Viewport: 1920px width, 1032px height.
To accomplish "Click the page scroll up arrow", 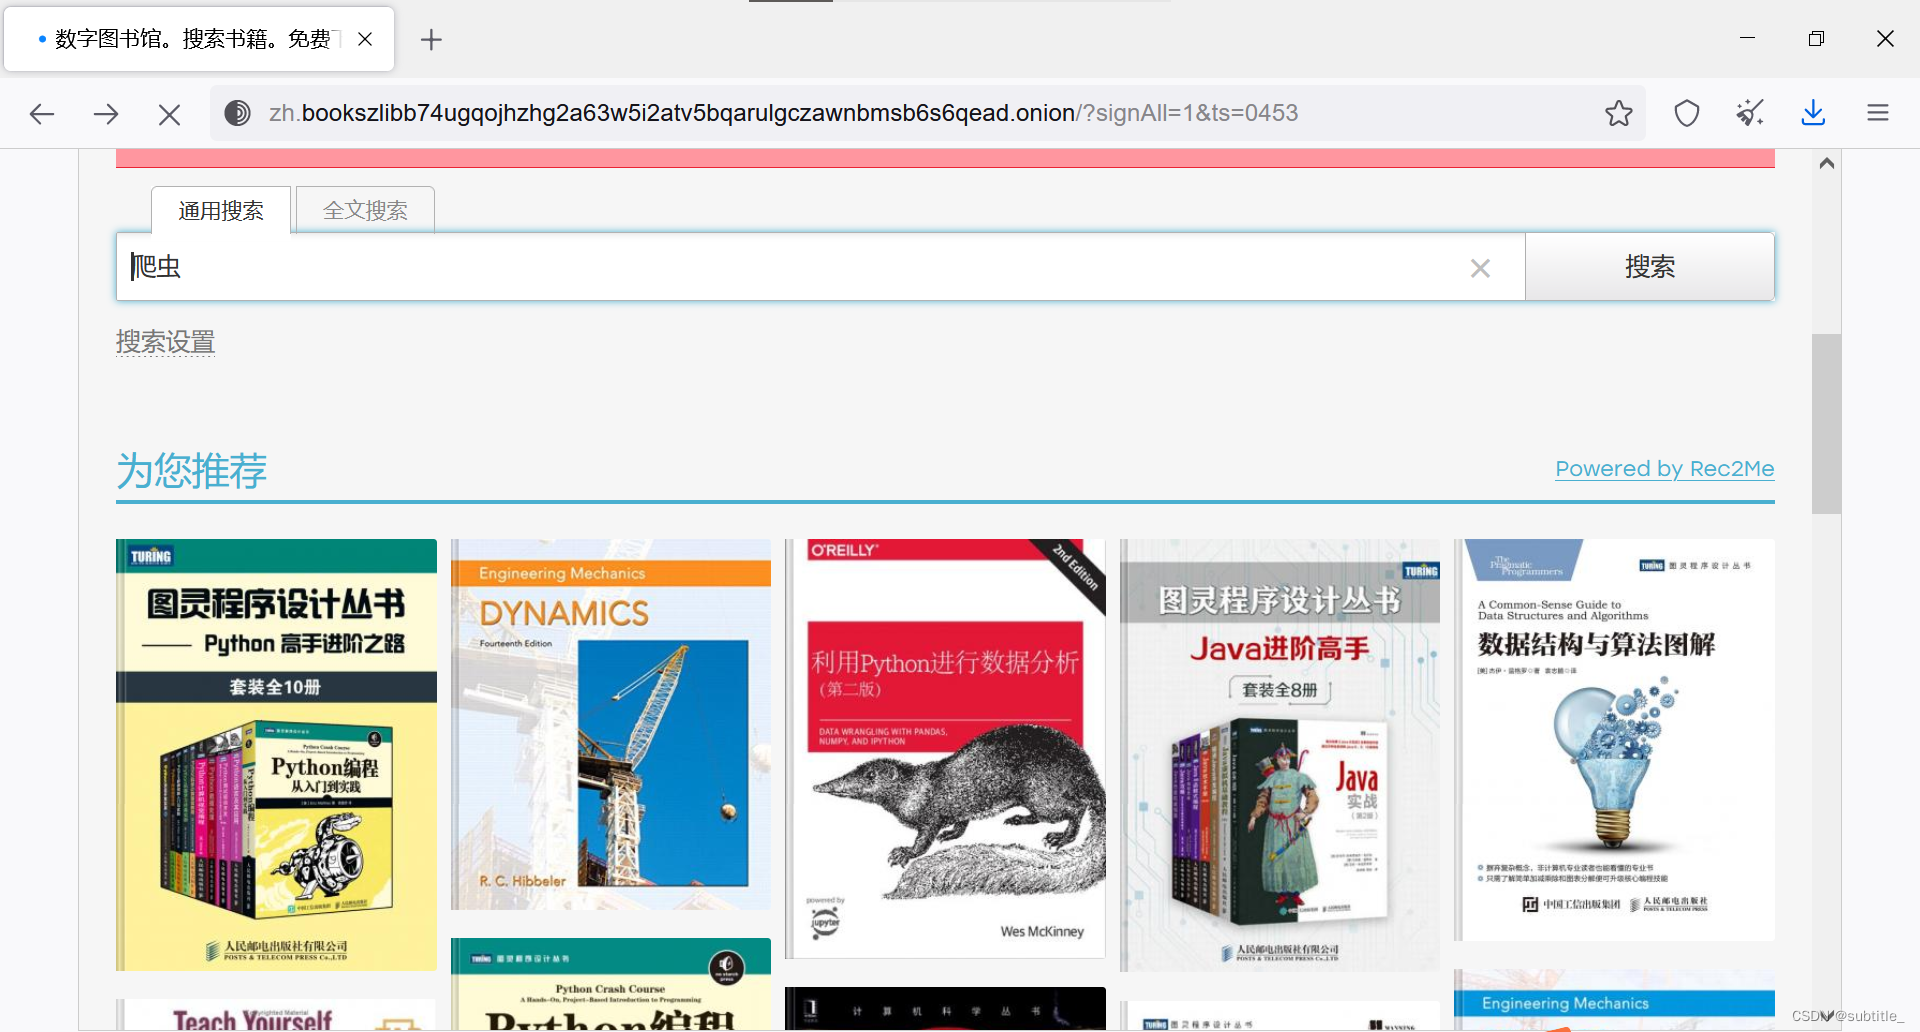I will tap(1827, 163).
